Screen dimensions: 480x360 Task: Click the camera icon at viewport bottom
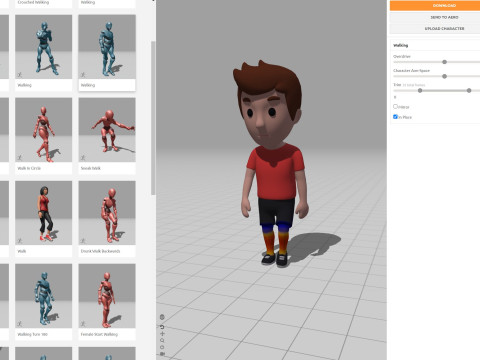click(162, 354)
